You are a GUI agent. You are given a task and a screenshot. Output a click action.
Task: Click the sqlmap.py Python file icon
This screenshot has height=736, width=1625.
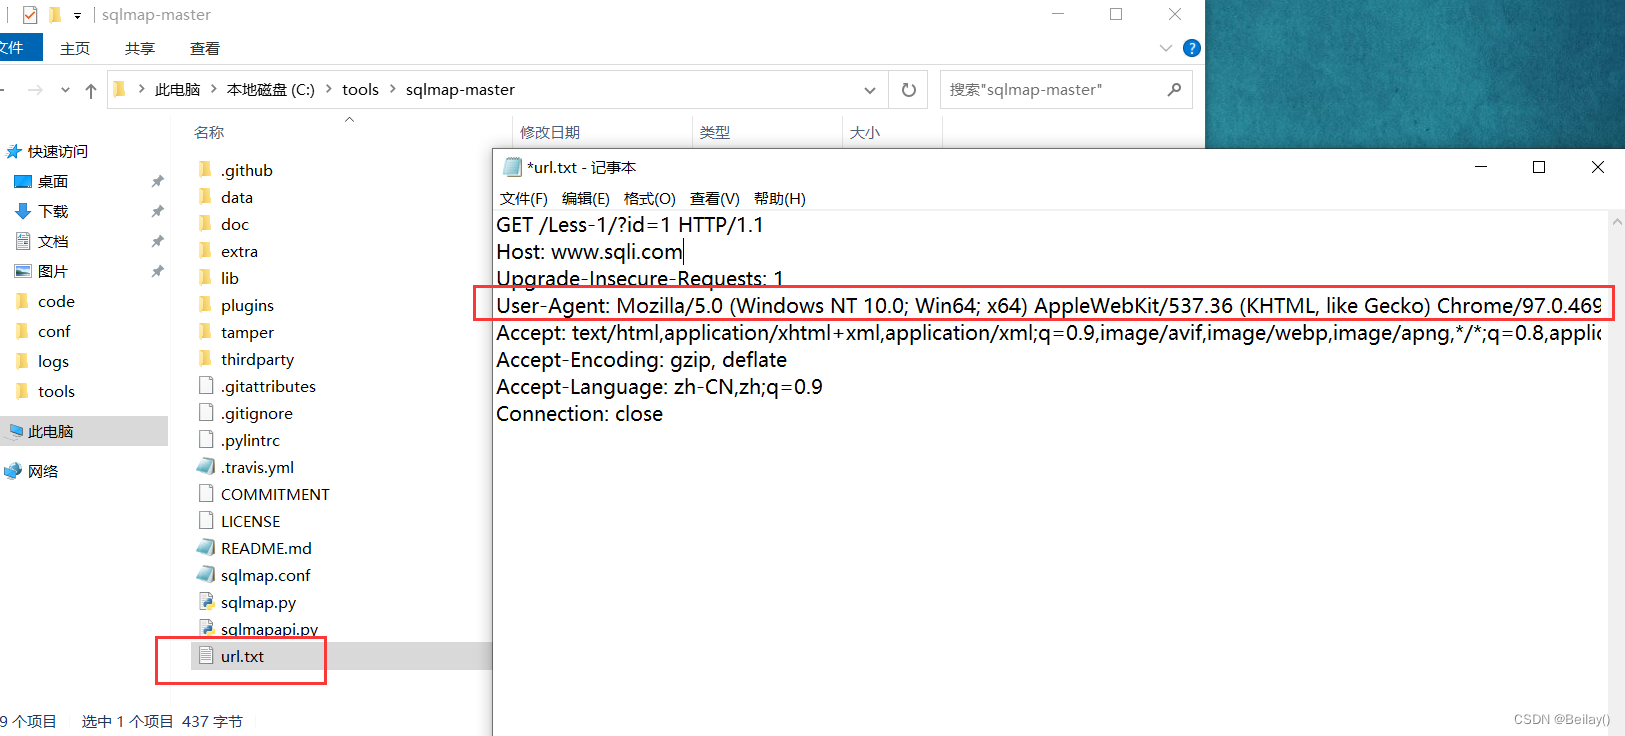tap(206, 601)
